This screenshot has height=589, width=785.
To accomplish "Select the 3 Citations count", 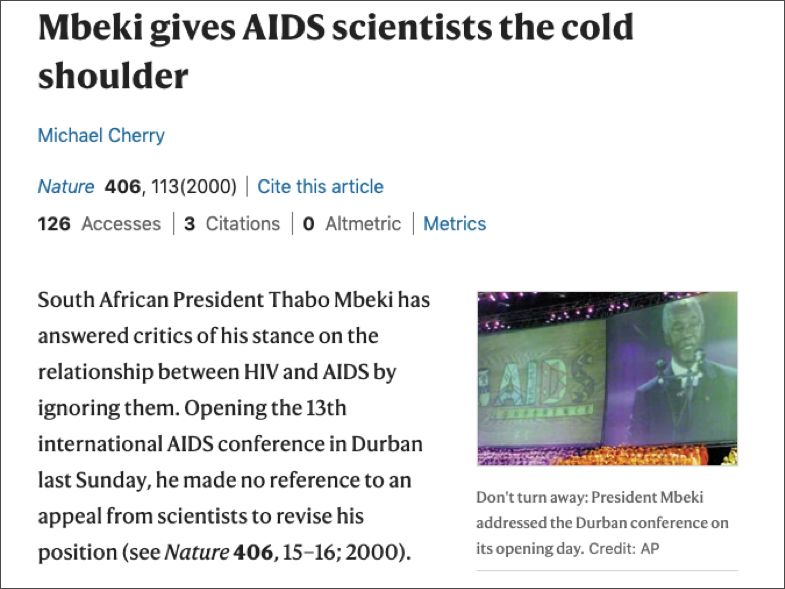I will (x=232, y=223).
